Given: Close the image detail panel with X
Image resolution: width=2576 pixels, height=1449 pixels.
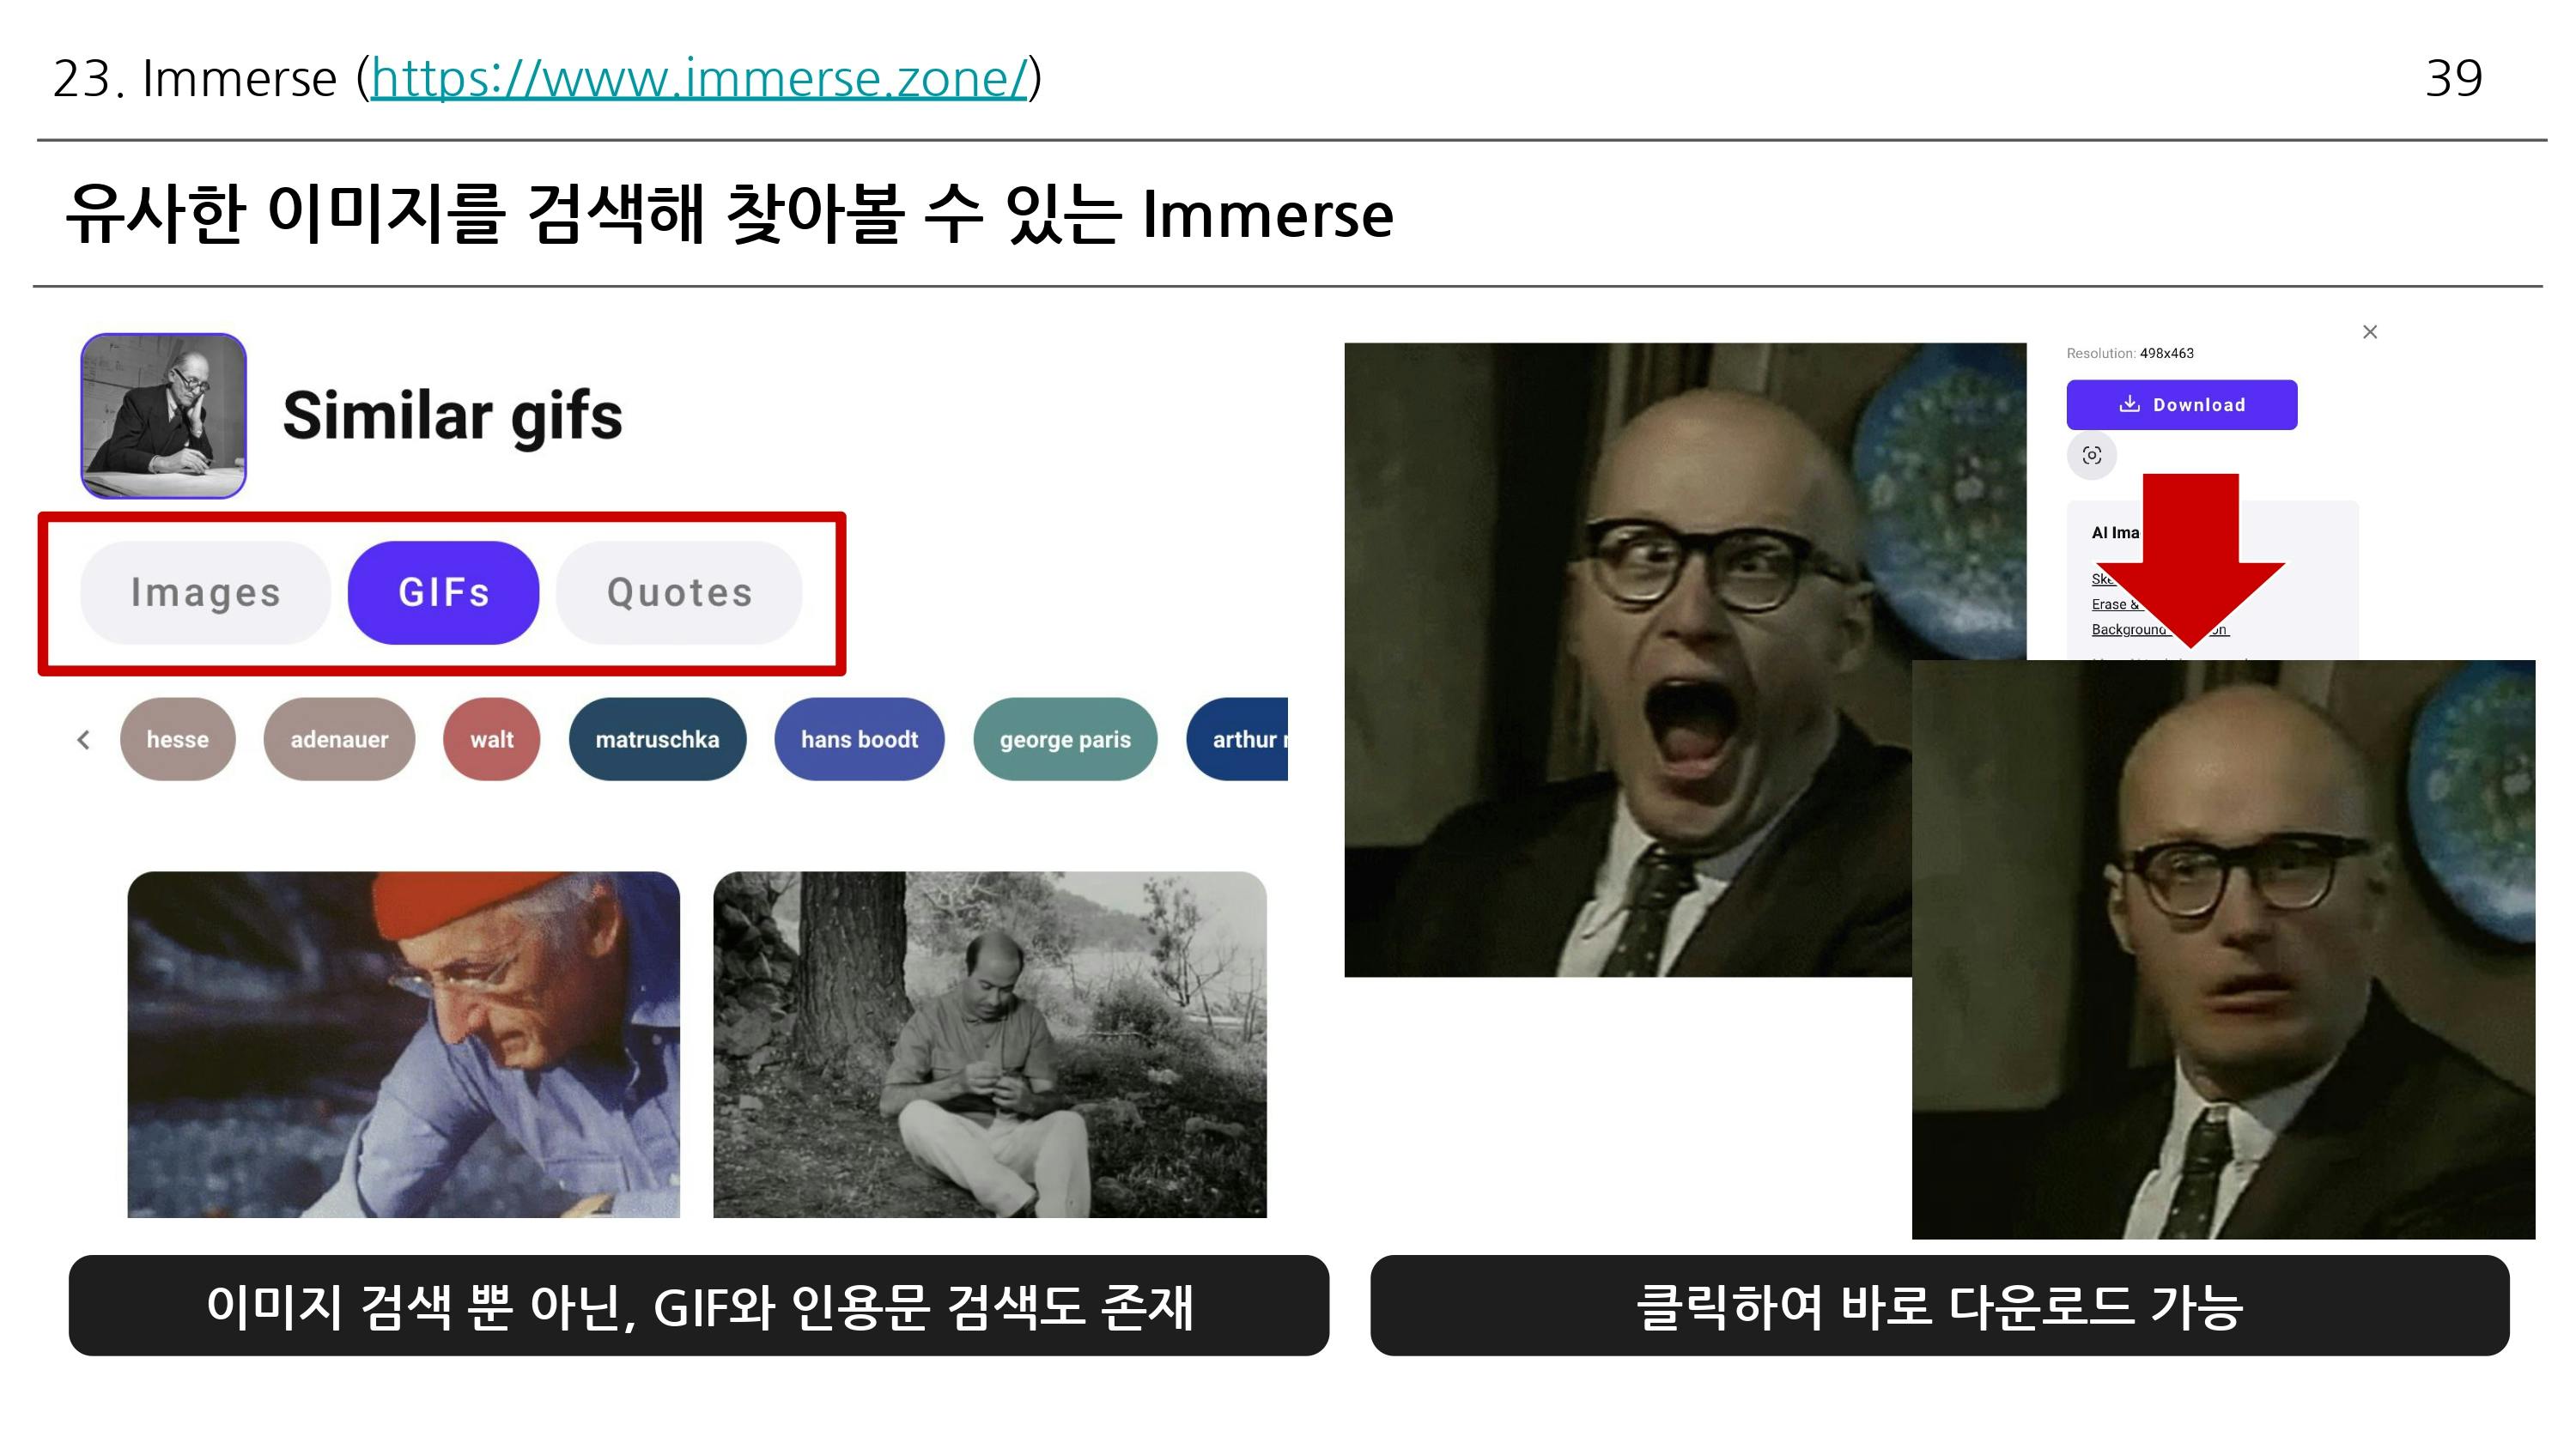Looking at the screenshot, I should pos(2370,332).
